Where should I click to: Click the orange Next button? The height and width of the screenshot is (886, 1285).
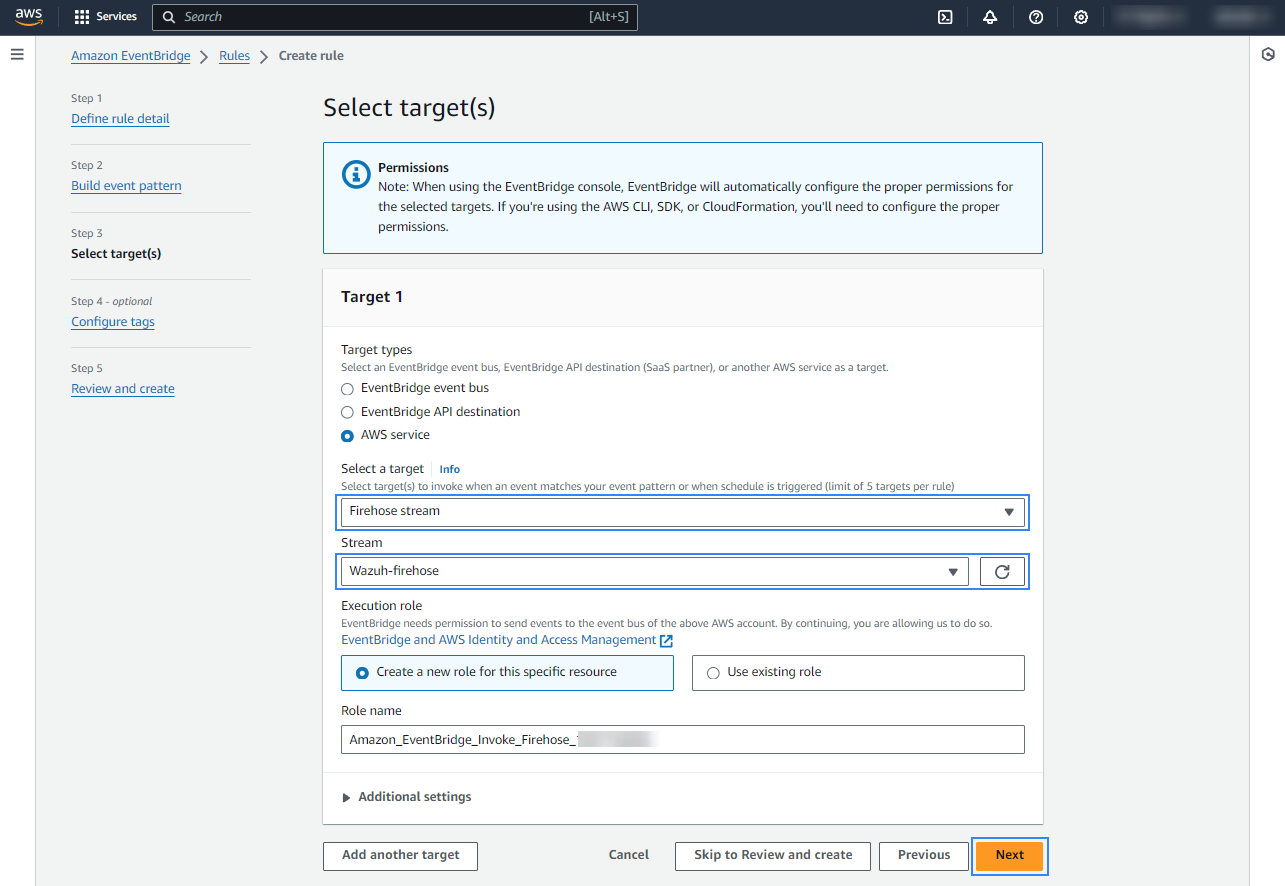(x=1009, y=855)
